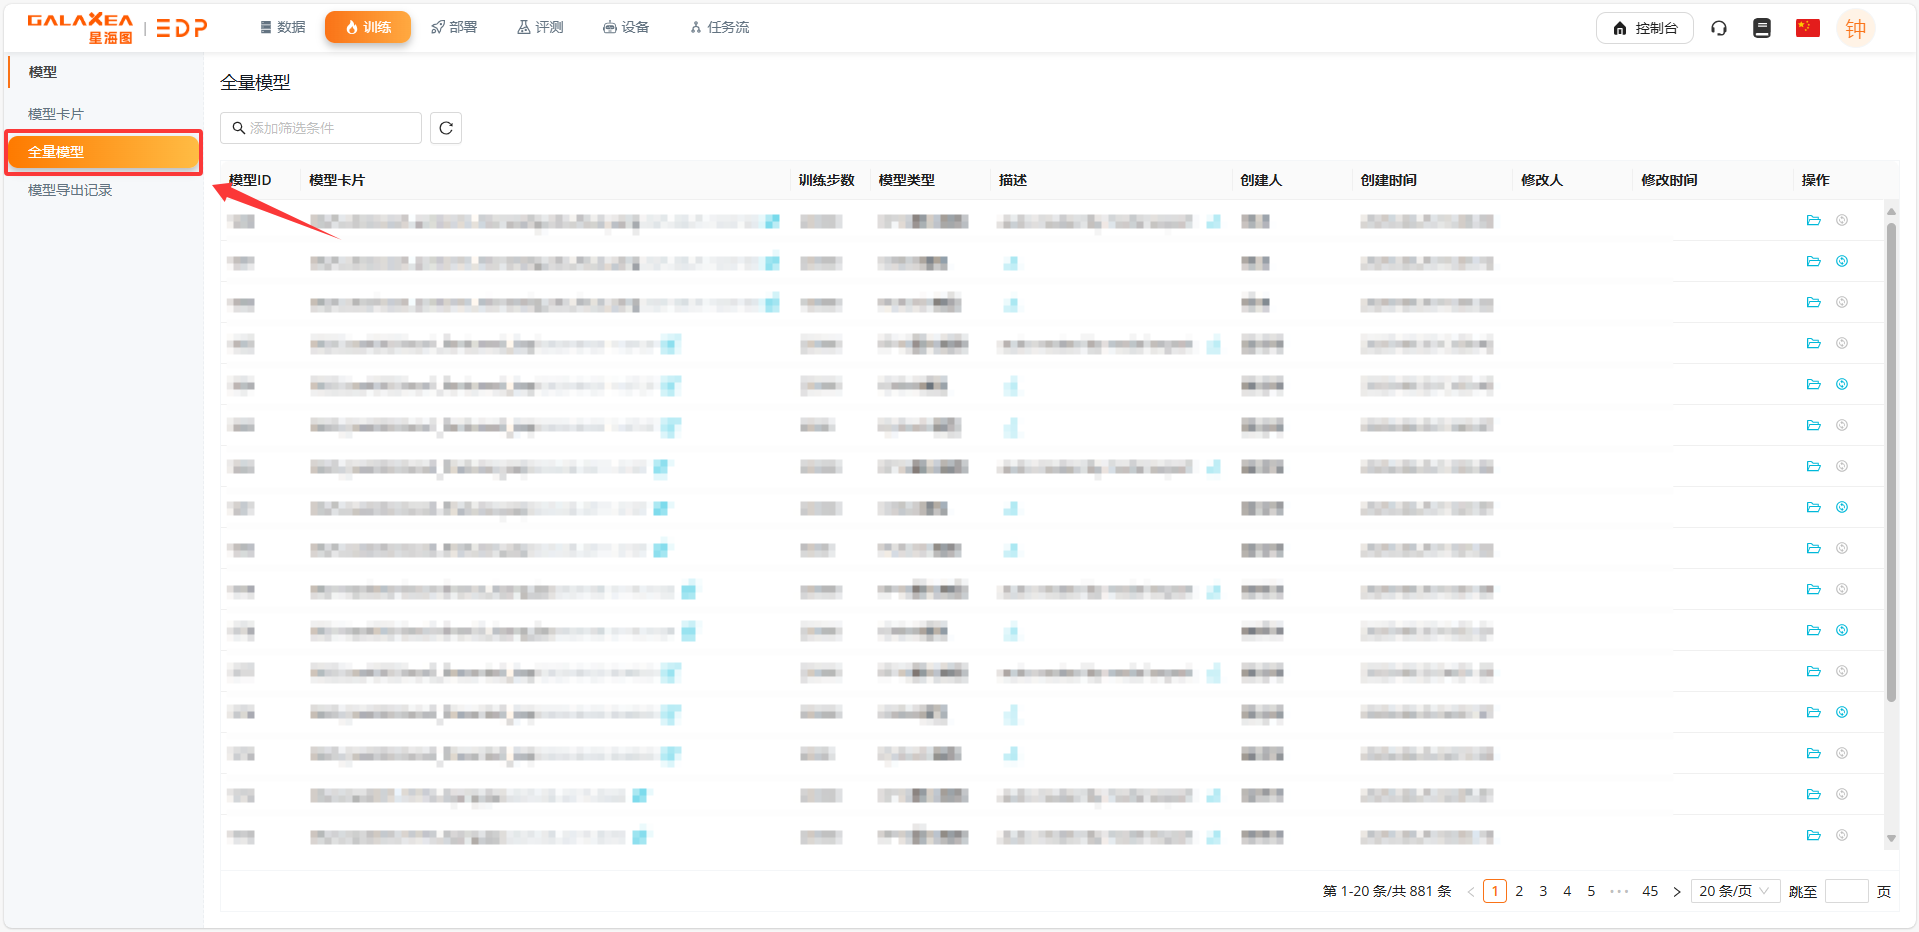
Task: Click the user avatar labeled 钟
Action: tap(1855, 28)
